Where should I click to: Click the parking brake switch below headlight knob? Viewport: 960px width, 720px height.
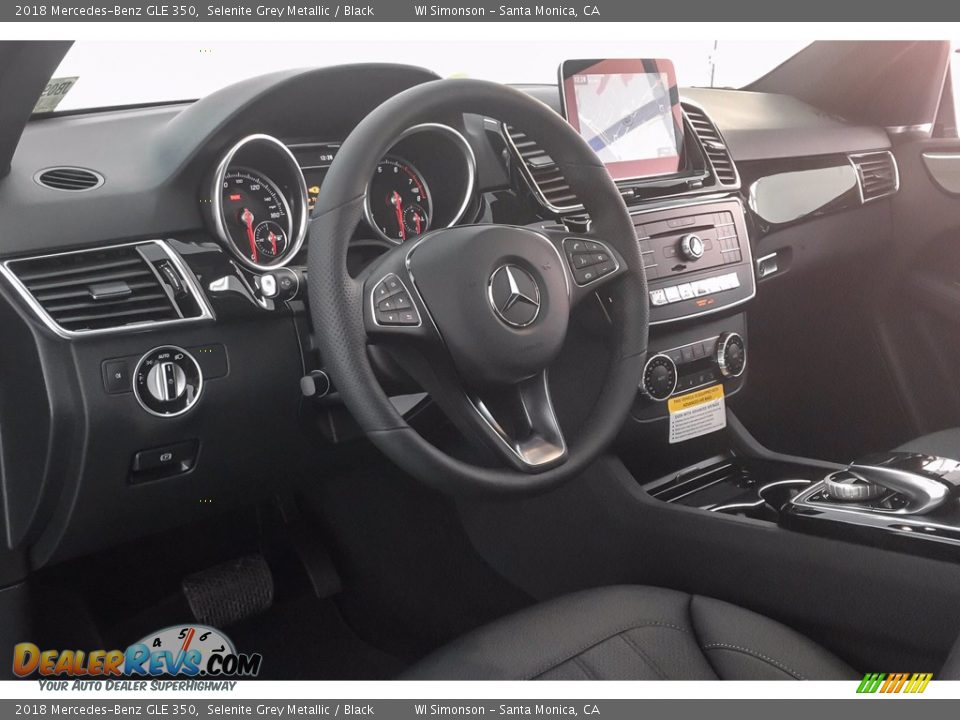coord(164,460)
